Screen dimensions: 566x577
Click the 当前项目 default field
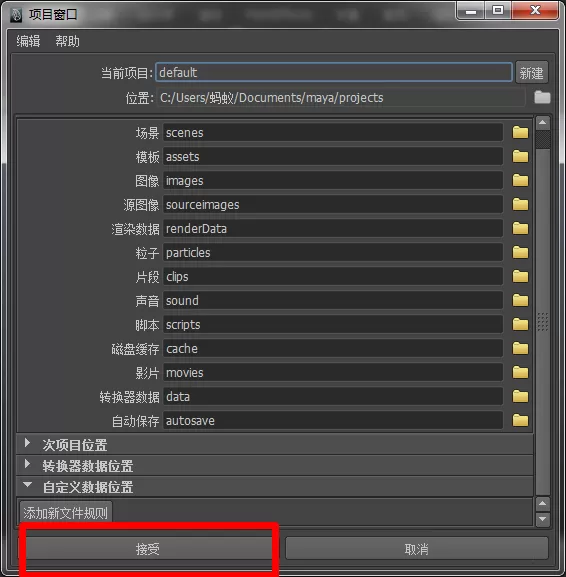pos(333,72)
